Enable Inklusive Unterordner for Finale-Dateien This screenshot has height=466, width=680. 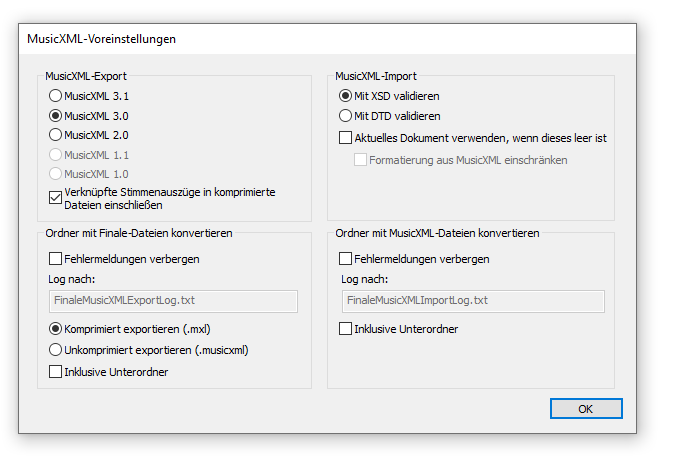55,372
